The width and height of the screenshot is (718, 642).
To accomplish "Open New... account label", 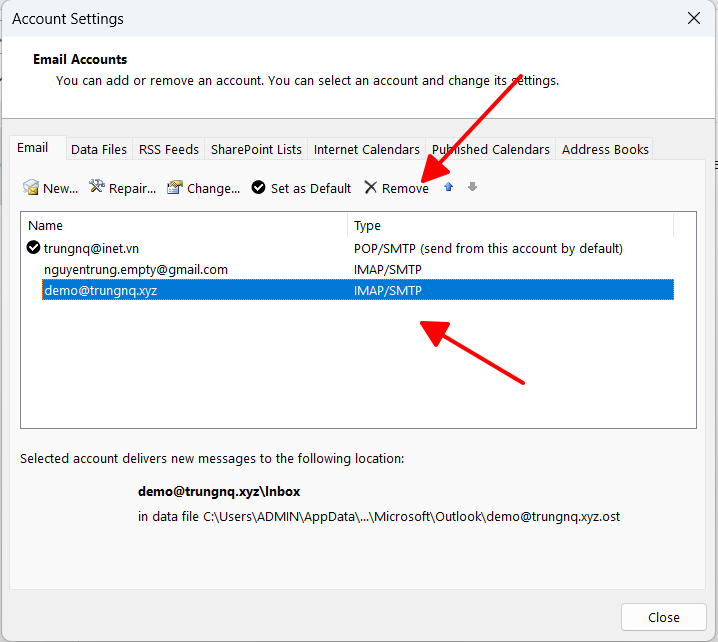I will (x=60, y=188).
